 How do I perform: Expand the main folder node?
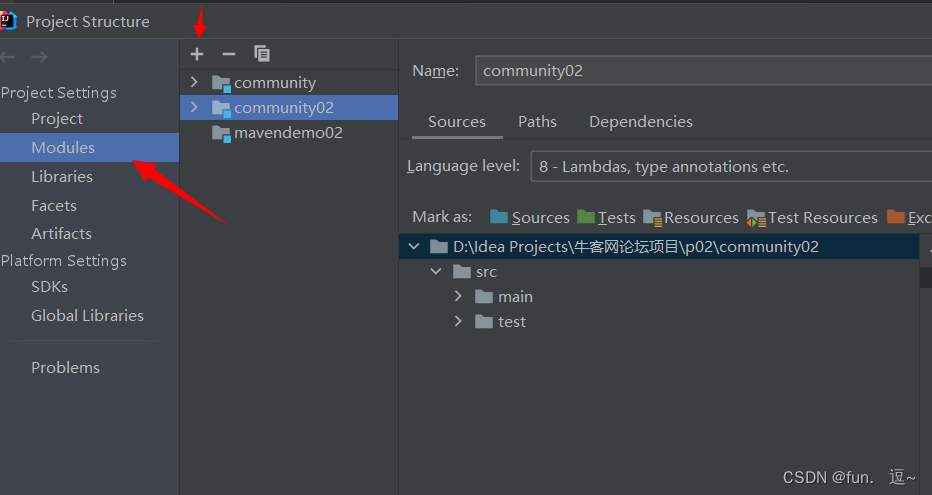(x=458, y=296)
